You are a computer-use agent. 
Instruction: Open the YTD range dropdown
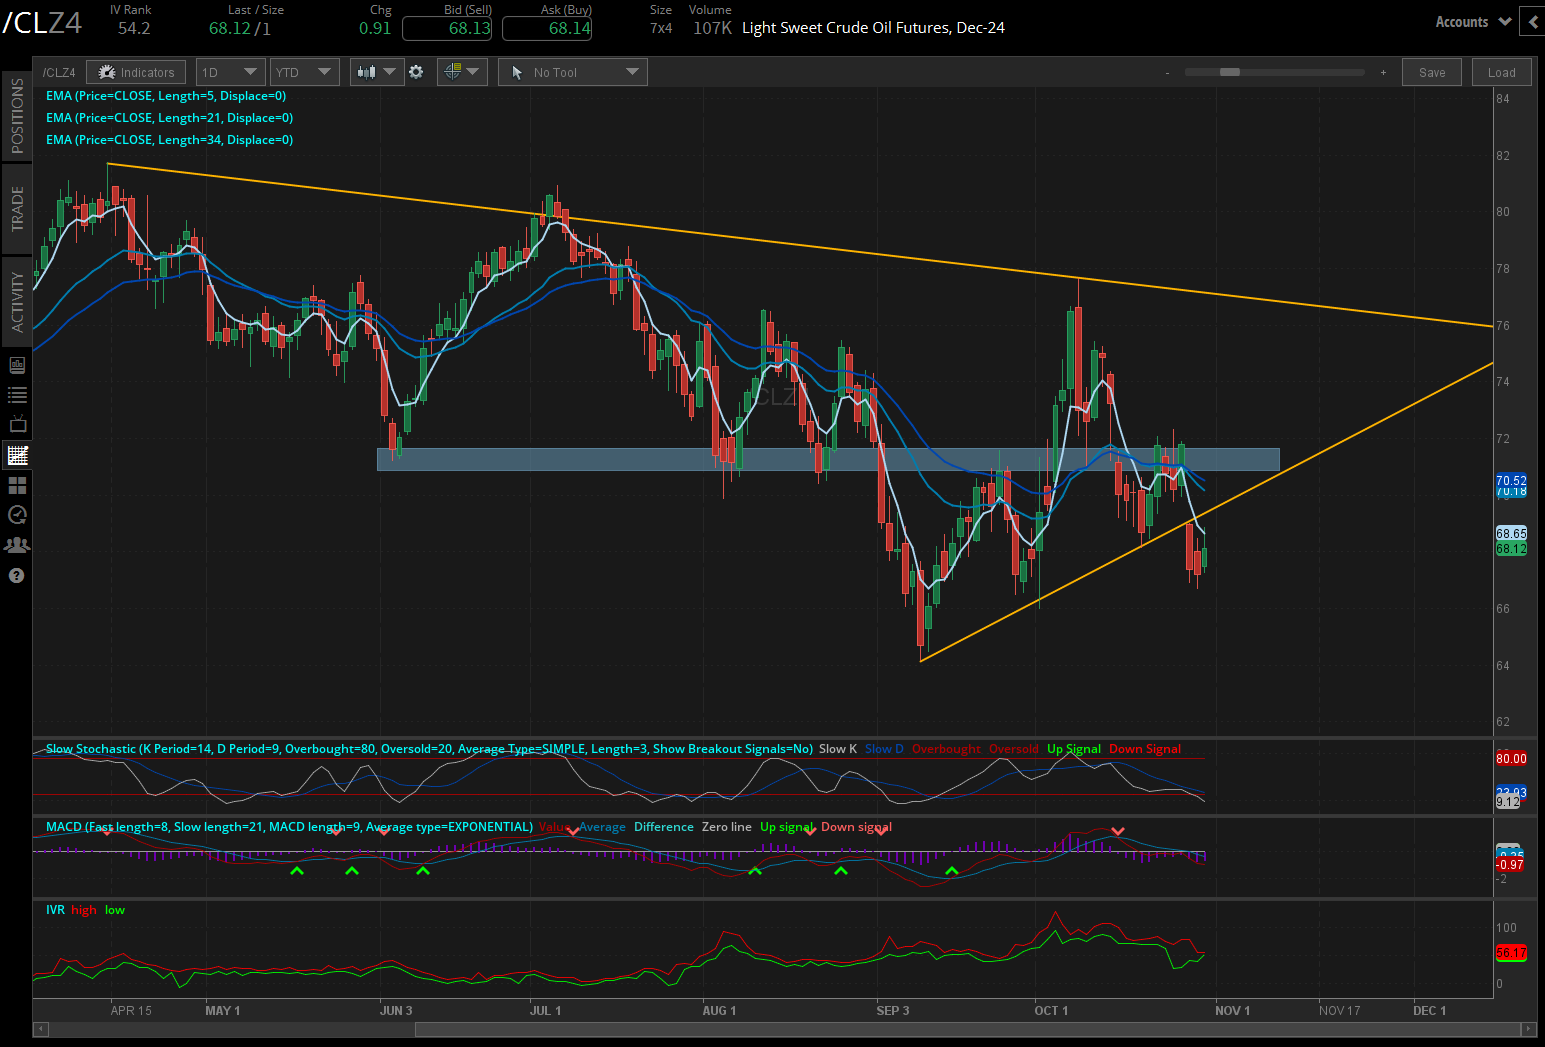coord(304,71)
